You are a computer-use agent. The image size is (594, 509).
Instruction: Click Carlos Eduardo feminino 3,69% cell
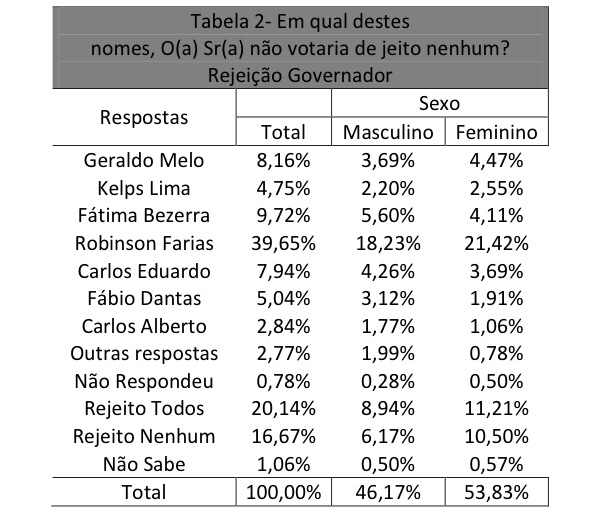coord(497,272)
